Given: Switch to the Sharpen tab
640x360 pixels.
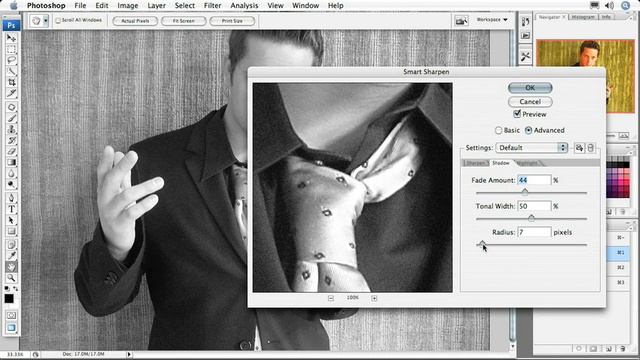Looking at the screenshot, I should 476,163.
